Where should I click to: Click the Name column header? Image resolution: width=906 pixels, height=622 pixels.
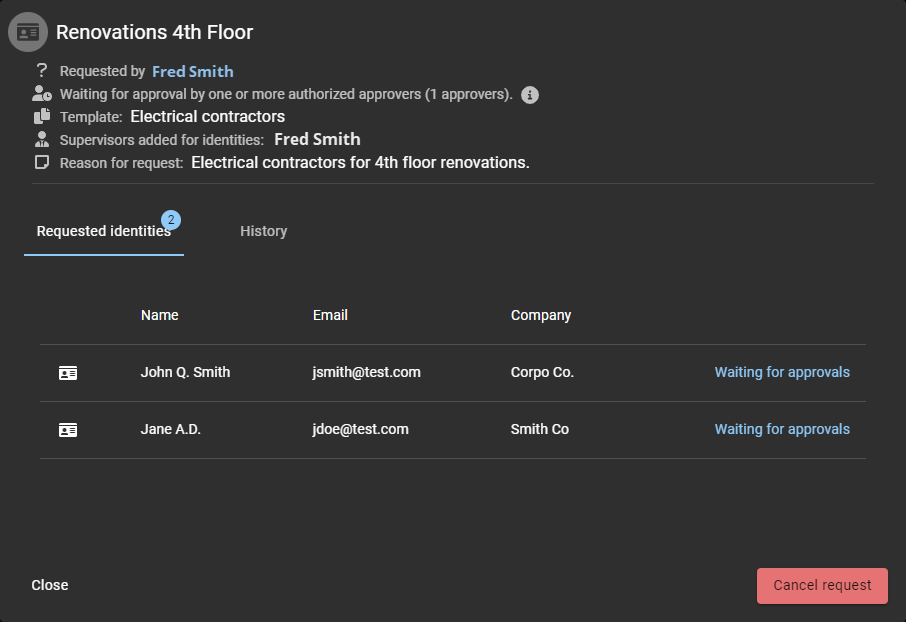[159, 315]
